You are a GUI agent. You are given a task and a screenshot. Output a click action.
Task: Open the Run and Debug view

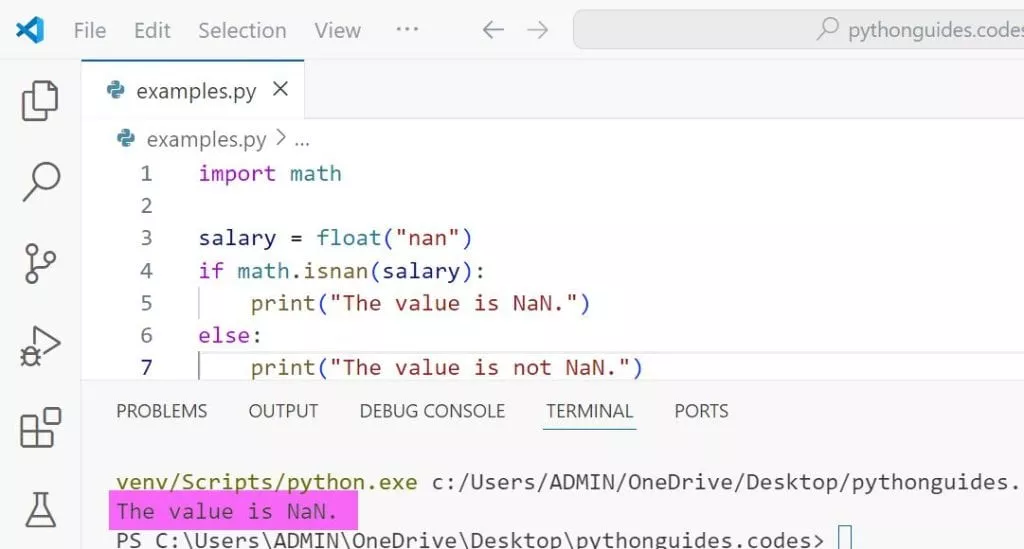click(41, 347)
